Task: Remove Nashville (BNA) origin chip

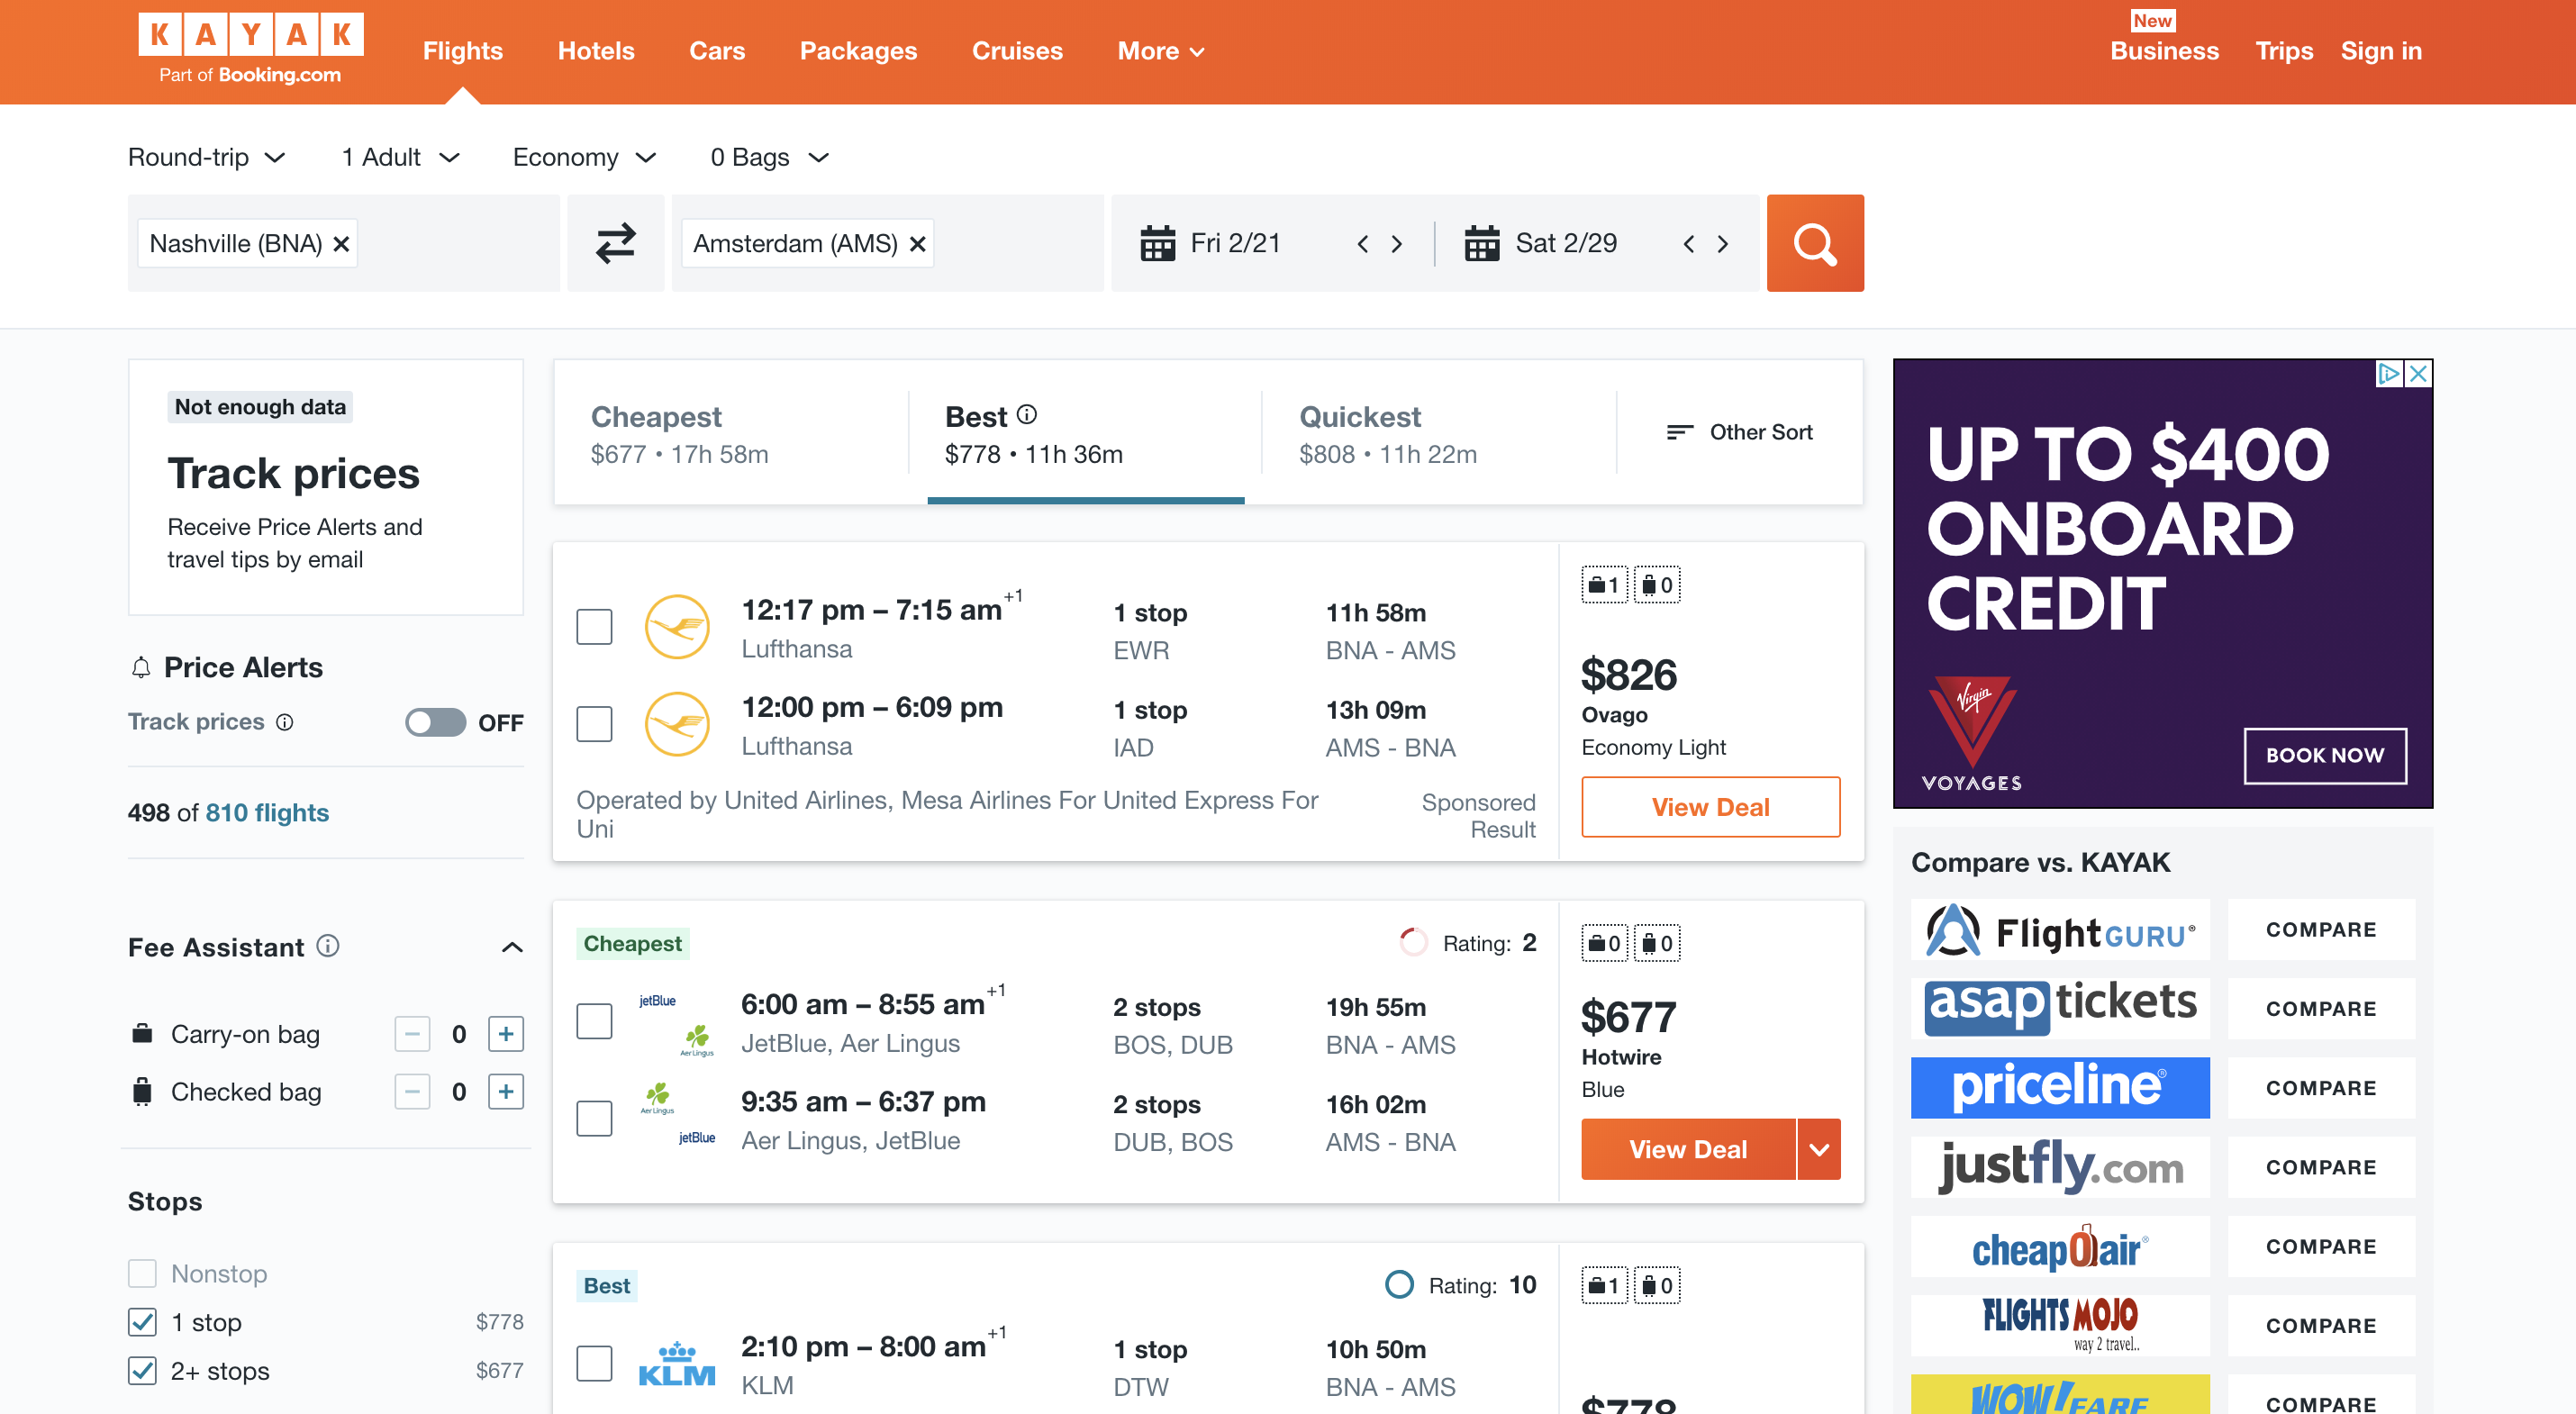Action: click(341, 243)
